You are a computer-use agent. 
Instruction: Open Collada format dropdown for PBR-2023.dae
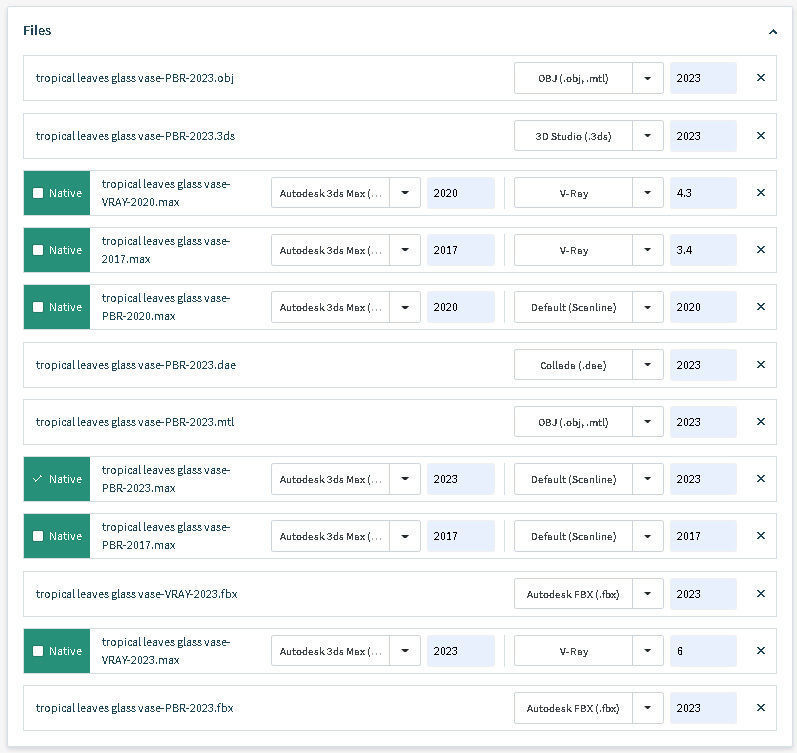coord(648,365)
